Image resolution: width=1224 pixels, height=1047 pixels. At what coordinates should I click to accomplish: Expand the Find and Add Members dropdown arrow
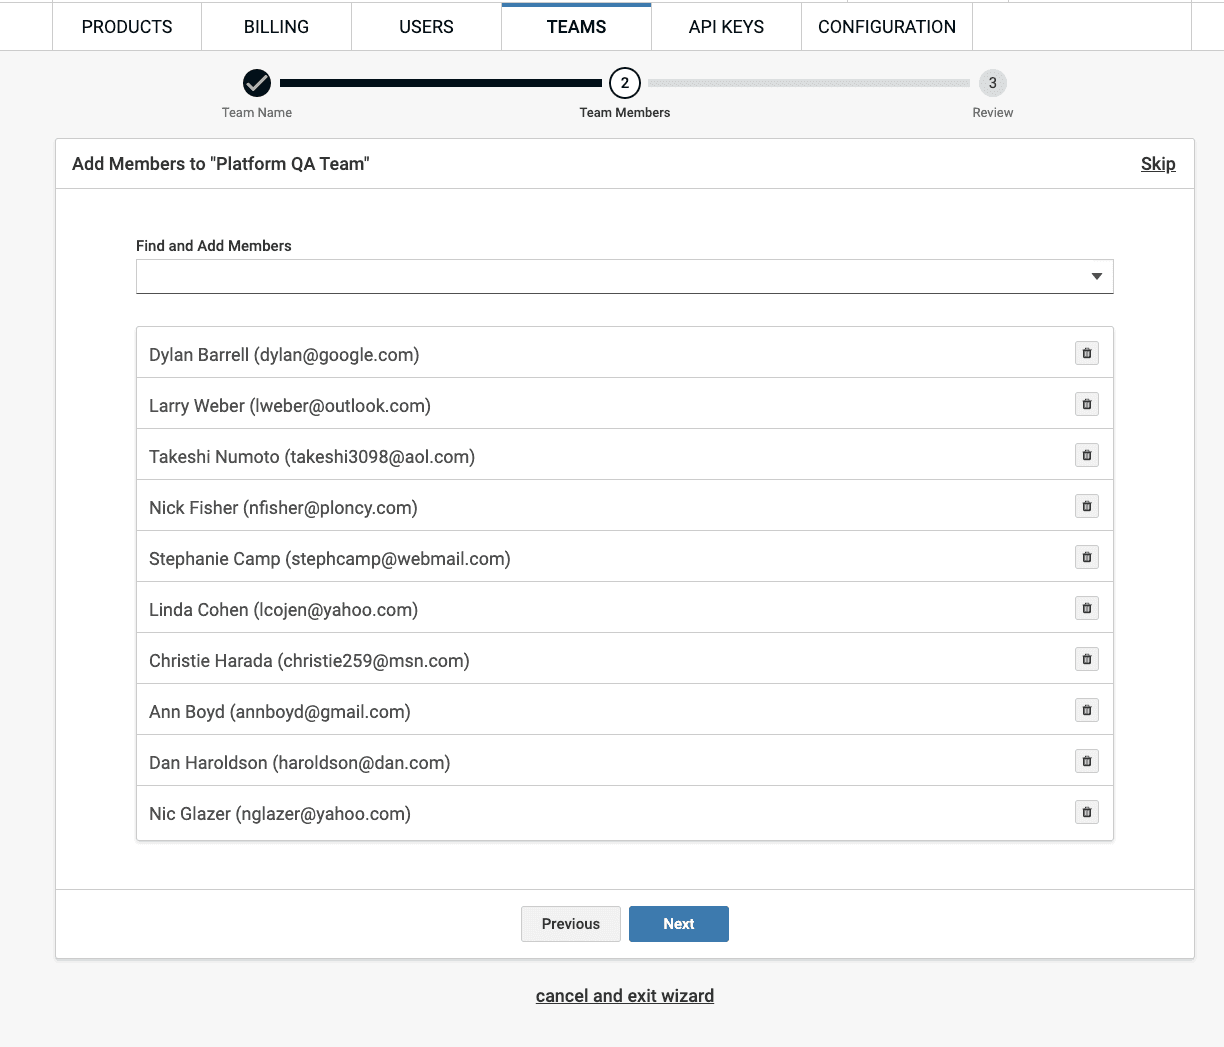(1096, 276)
